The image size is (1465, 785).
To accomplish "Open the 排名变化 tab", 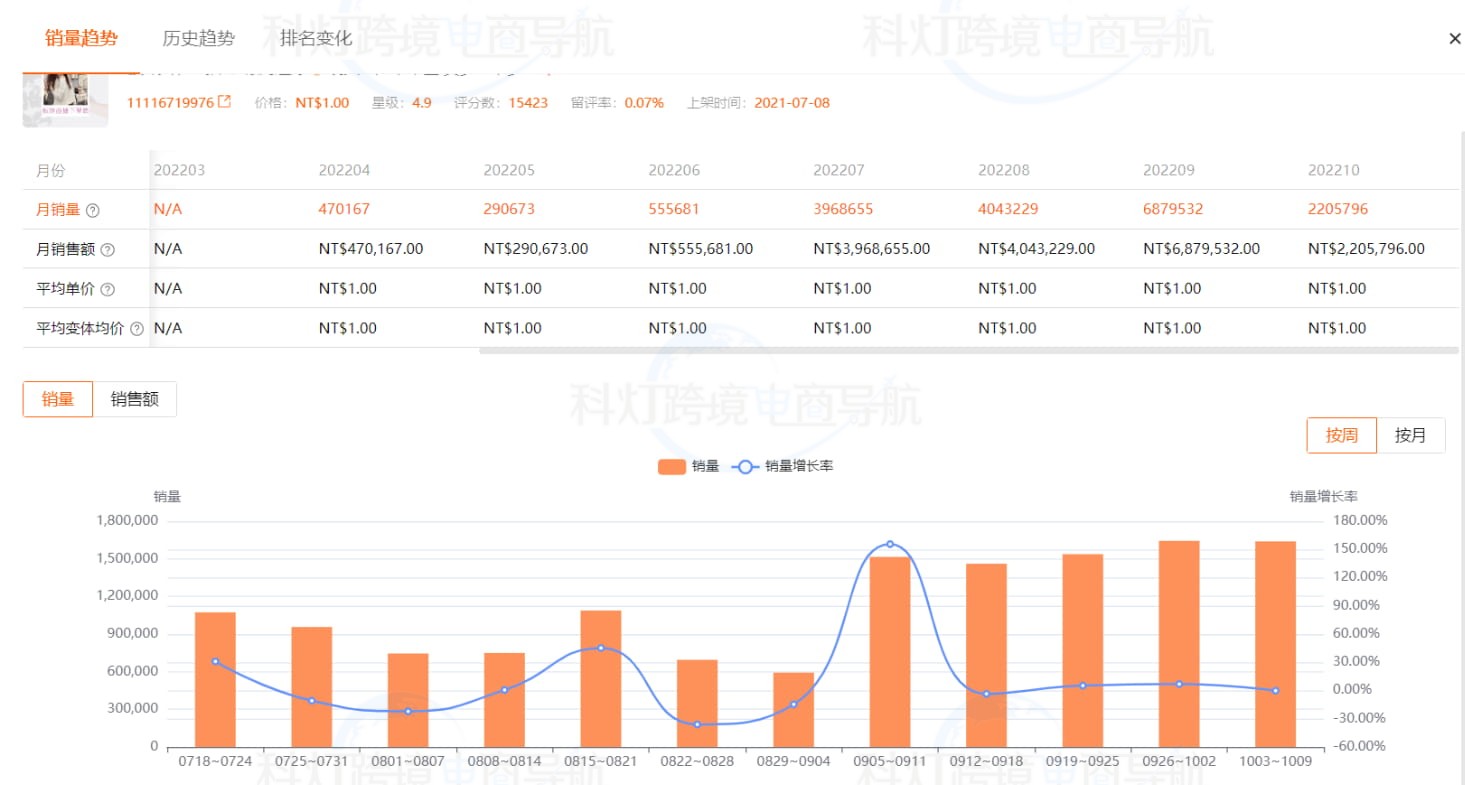I will [316, 39].
